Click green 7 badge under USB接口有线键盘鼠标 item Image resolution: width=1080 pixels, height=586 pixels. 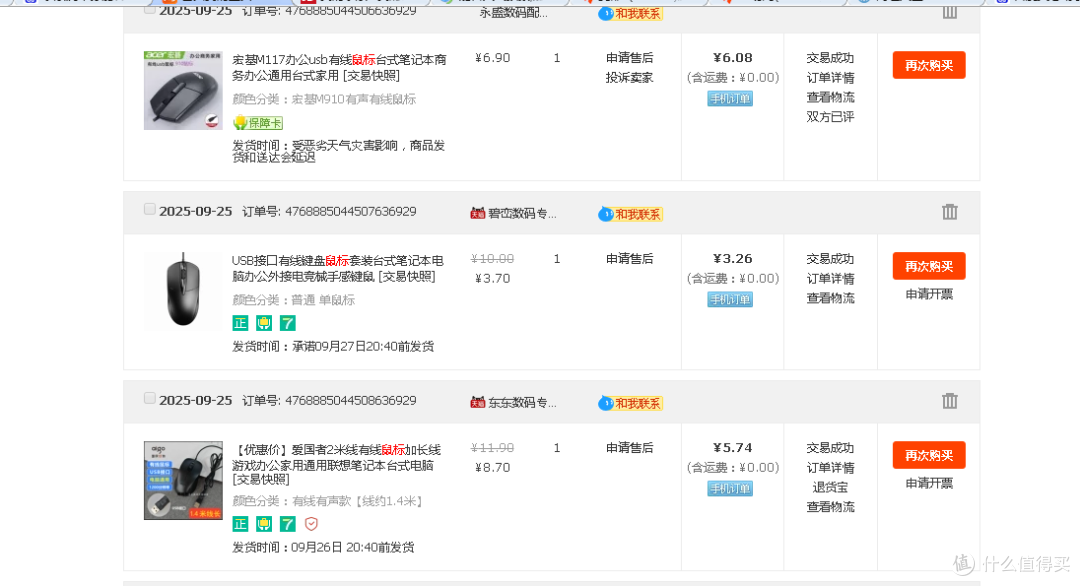point(287,323)
